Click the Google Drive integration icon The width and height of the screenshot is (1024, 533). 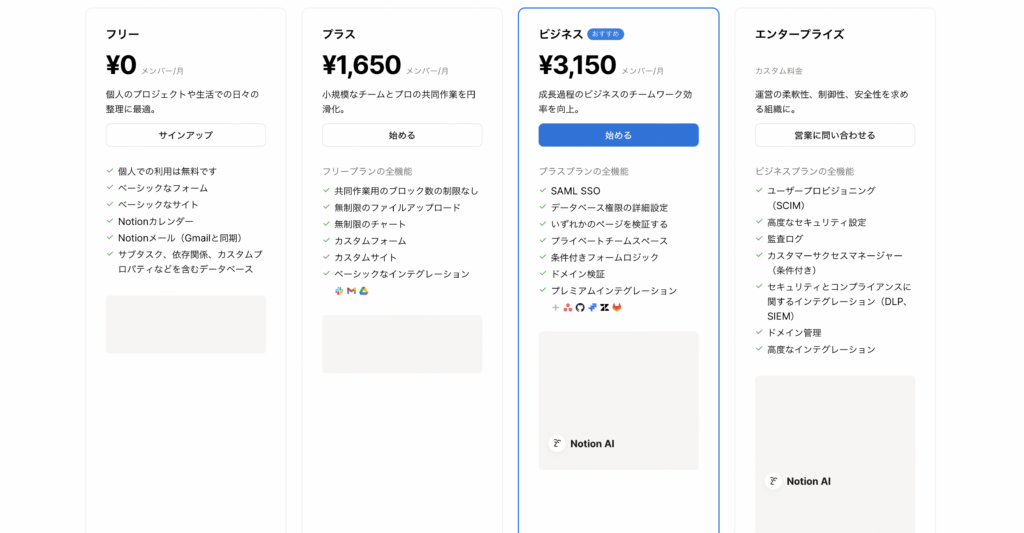[364, 291]
